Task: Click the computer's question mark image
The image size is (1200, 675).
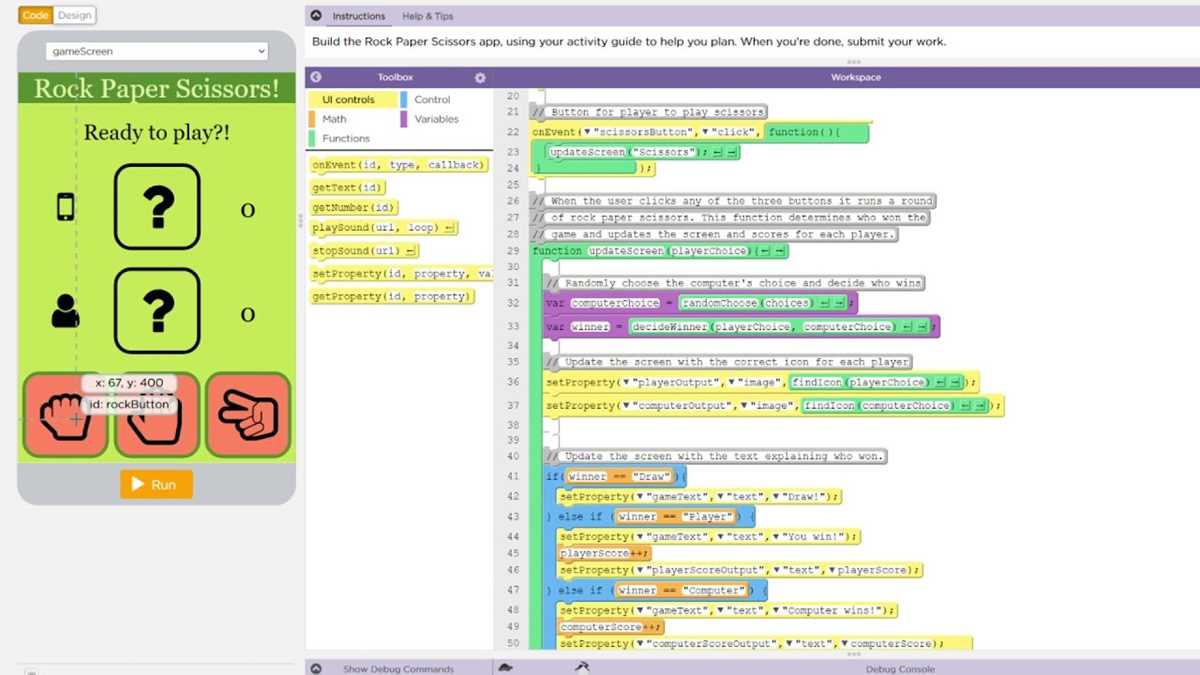Action: coord(157,207)
